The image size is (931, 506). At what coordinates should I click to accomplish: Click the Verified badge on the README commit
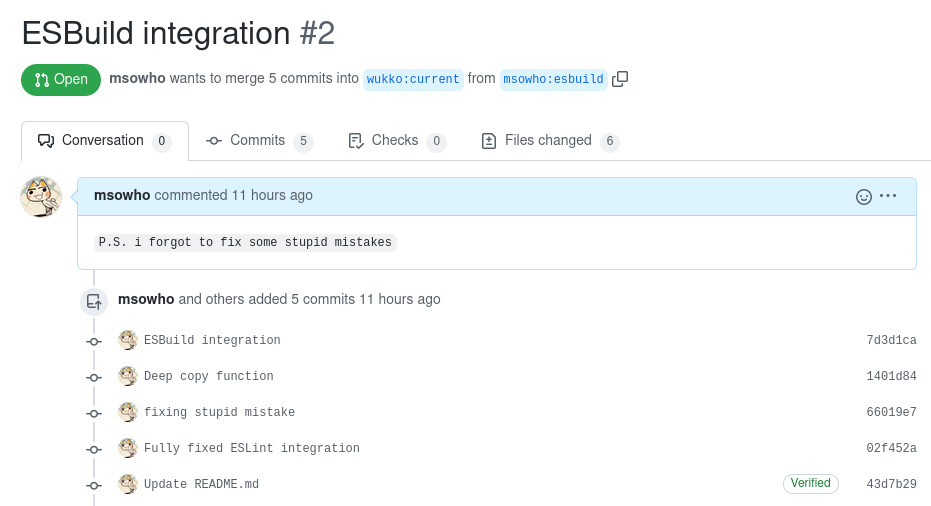tap(810, 484)
